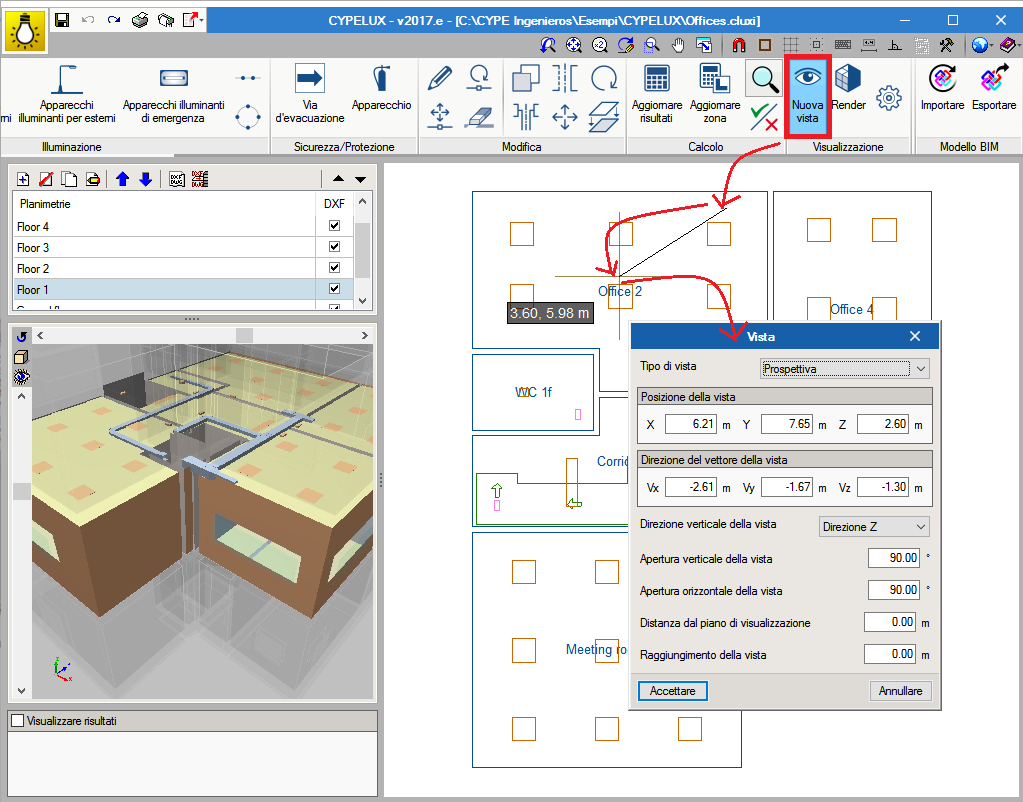This screenshot has height=802, width=1023.
Task: Toggle the red magnet snap icon
Action: tap(739, 45)
